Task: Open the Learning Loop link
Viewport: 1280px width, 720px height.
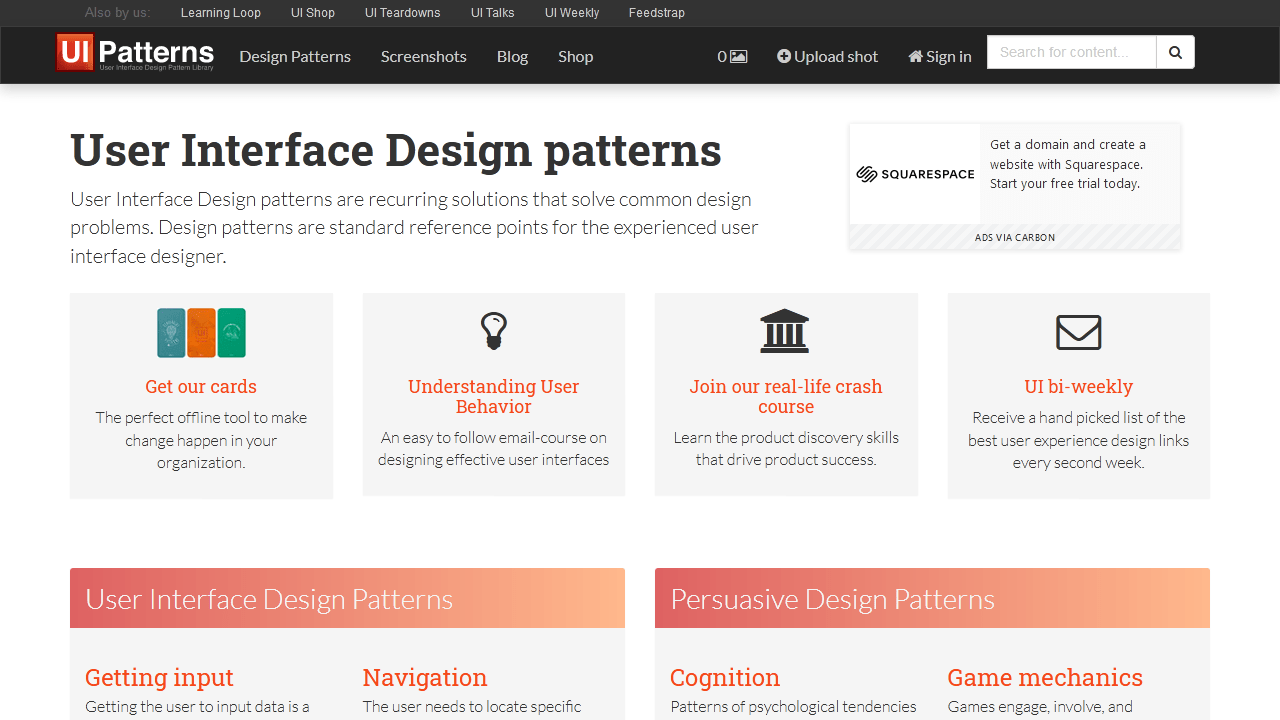Action: click(220, 13)
